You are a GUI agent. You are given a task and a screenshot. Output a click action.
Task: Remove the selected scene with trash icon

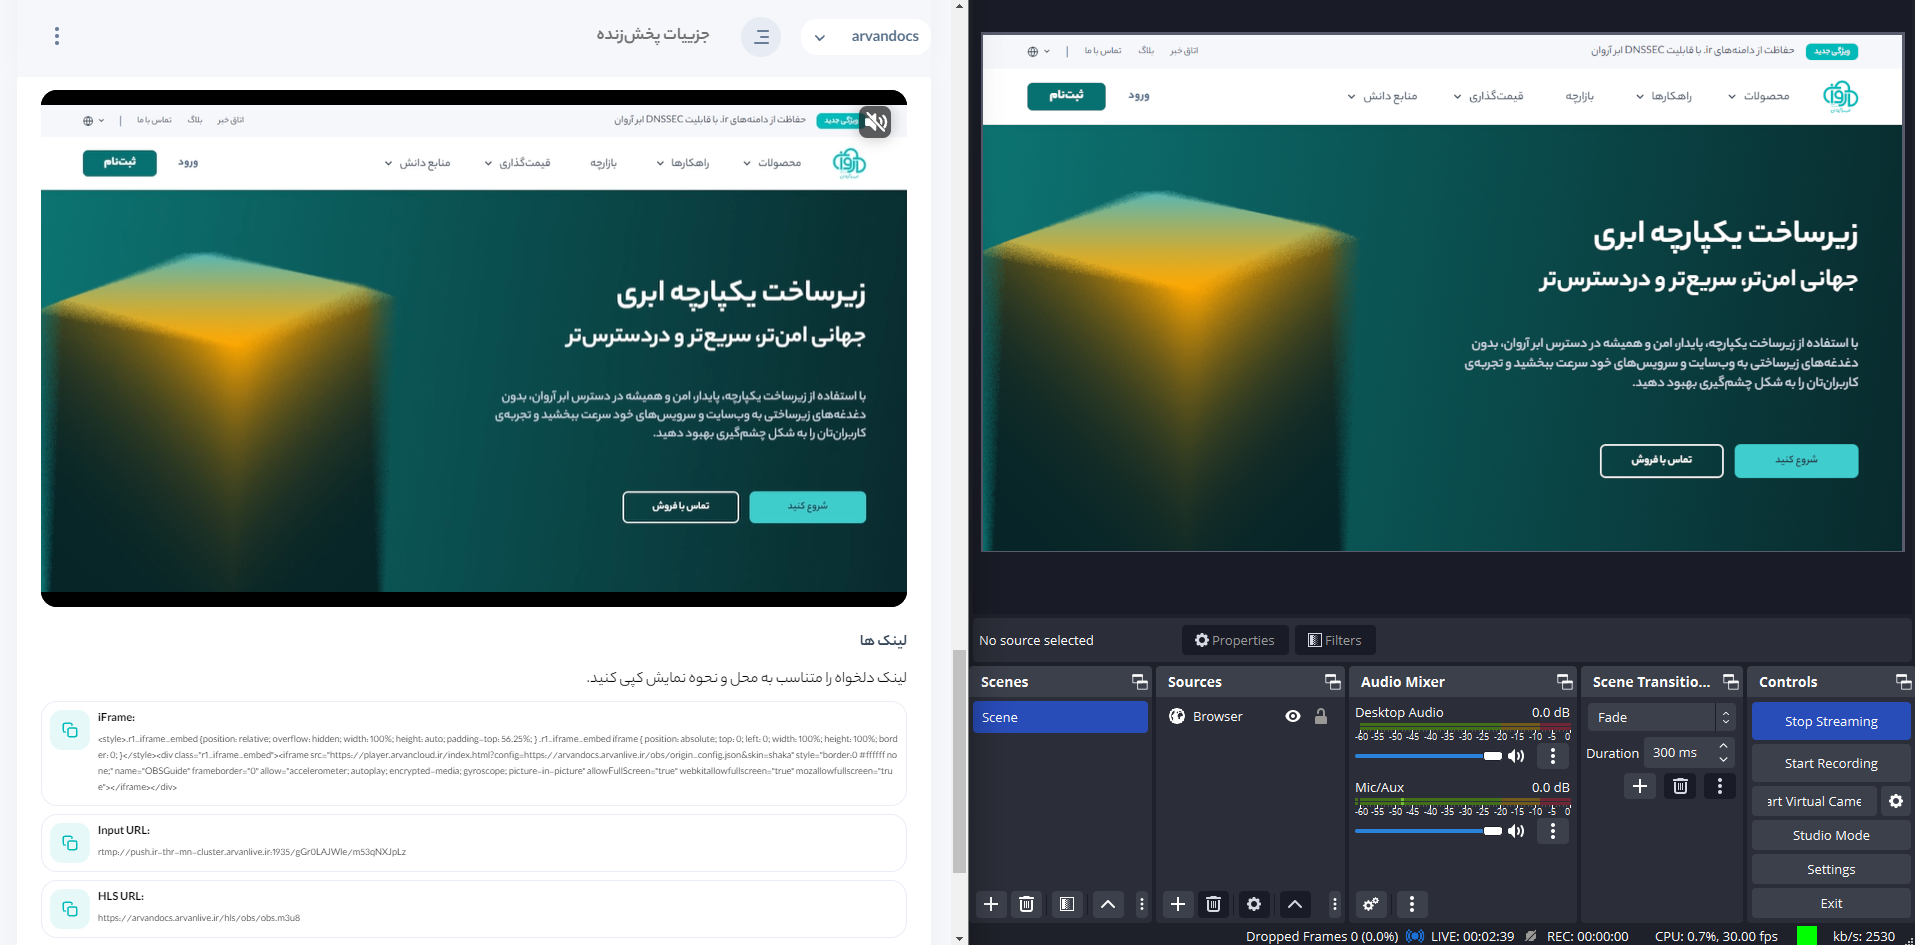[1026, 904]
